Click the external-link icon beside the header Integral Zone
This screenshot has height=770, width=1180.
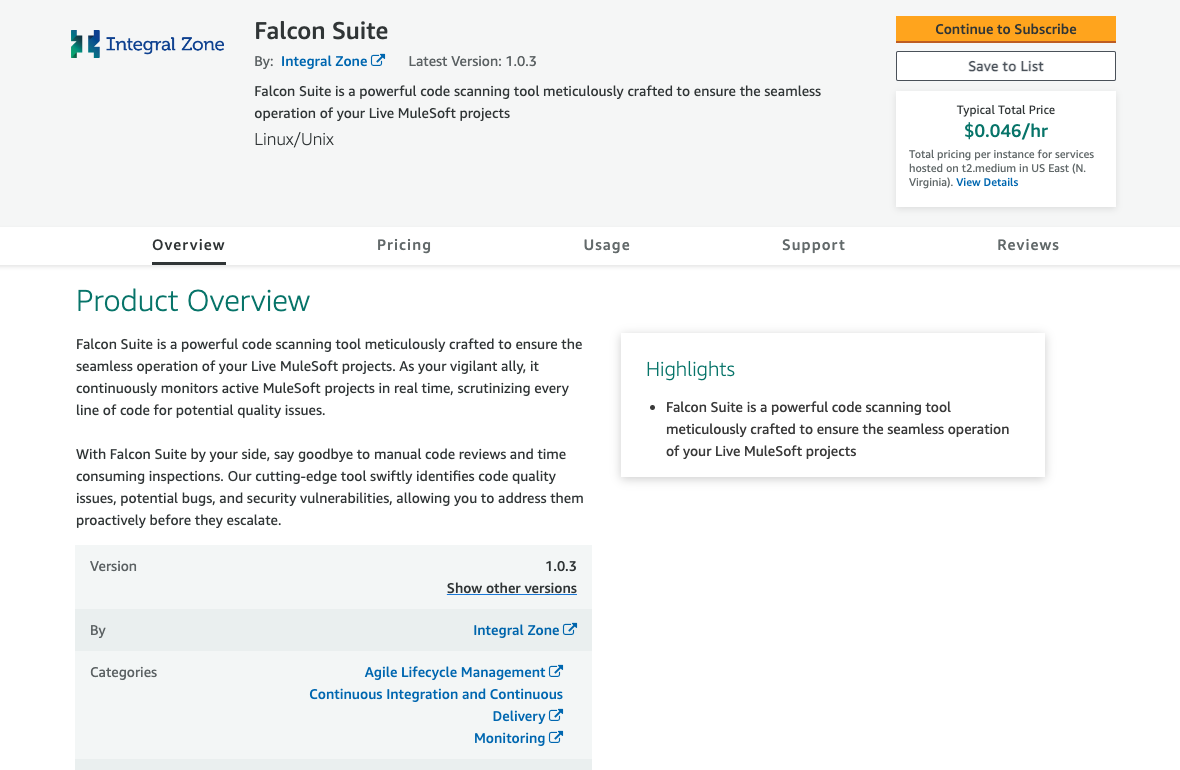pyautogui.click(x=378, y=60)
